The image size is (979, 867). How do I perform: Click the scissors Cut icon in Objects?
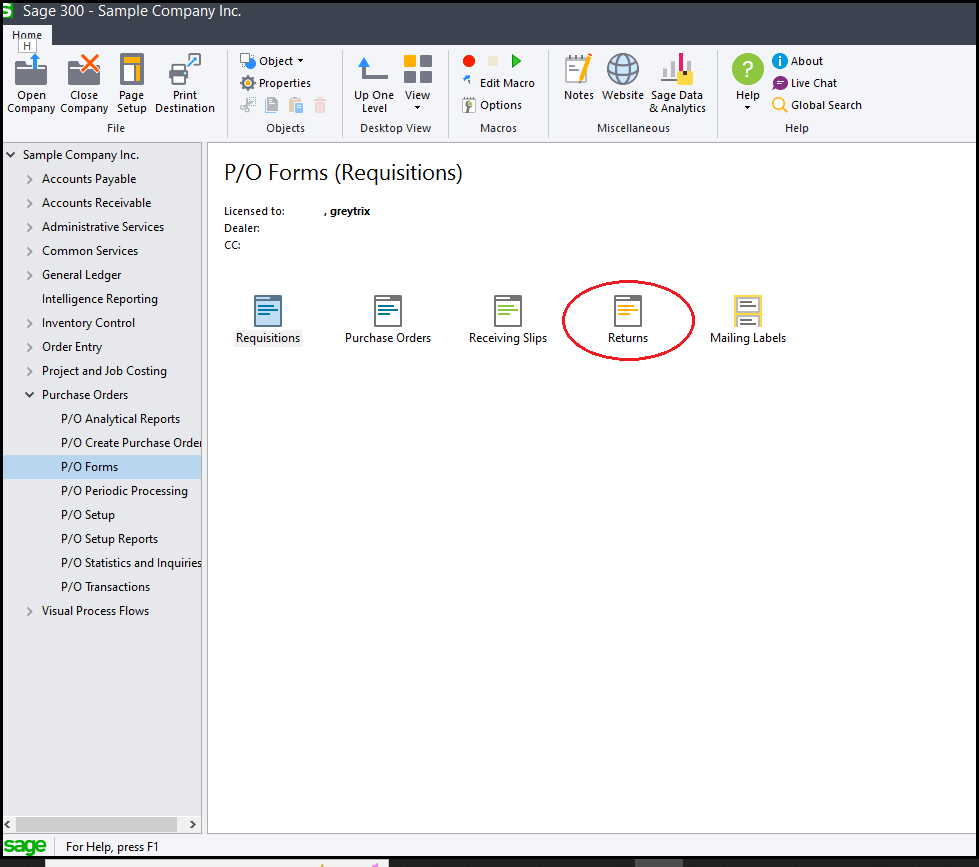248,105
